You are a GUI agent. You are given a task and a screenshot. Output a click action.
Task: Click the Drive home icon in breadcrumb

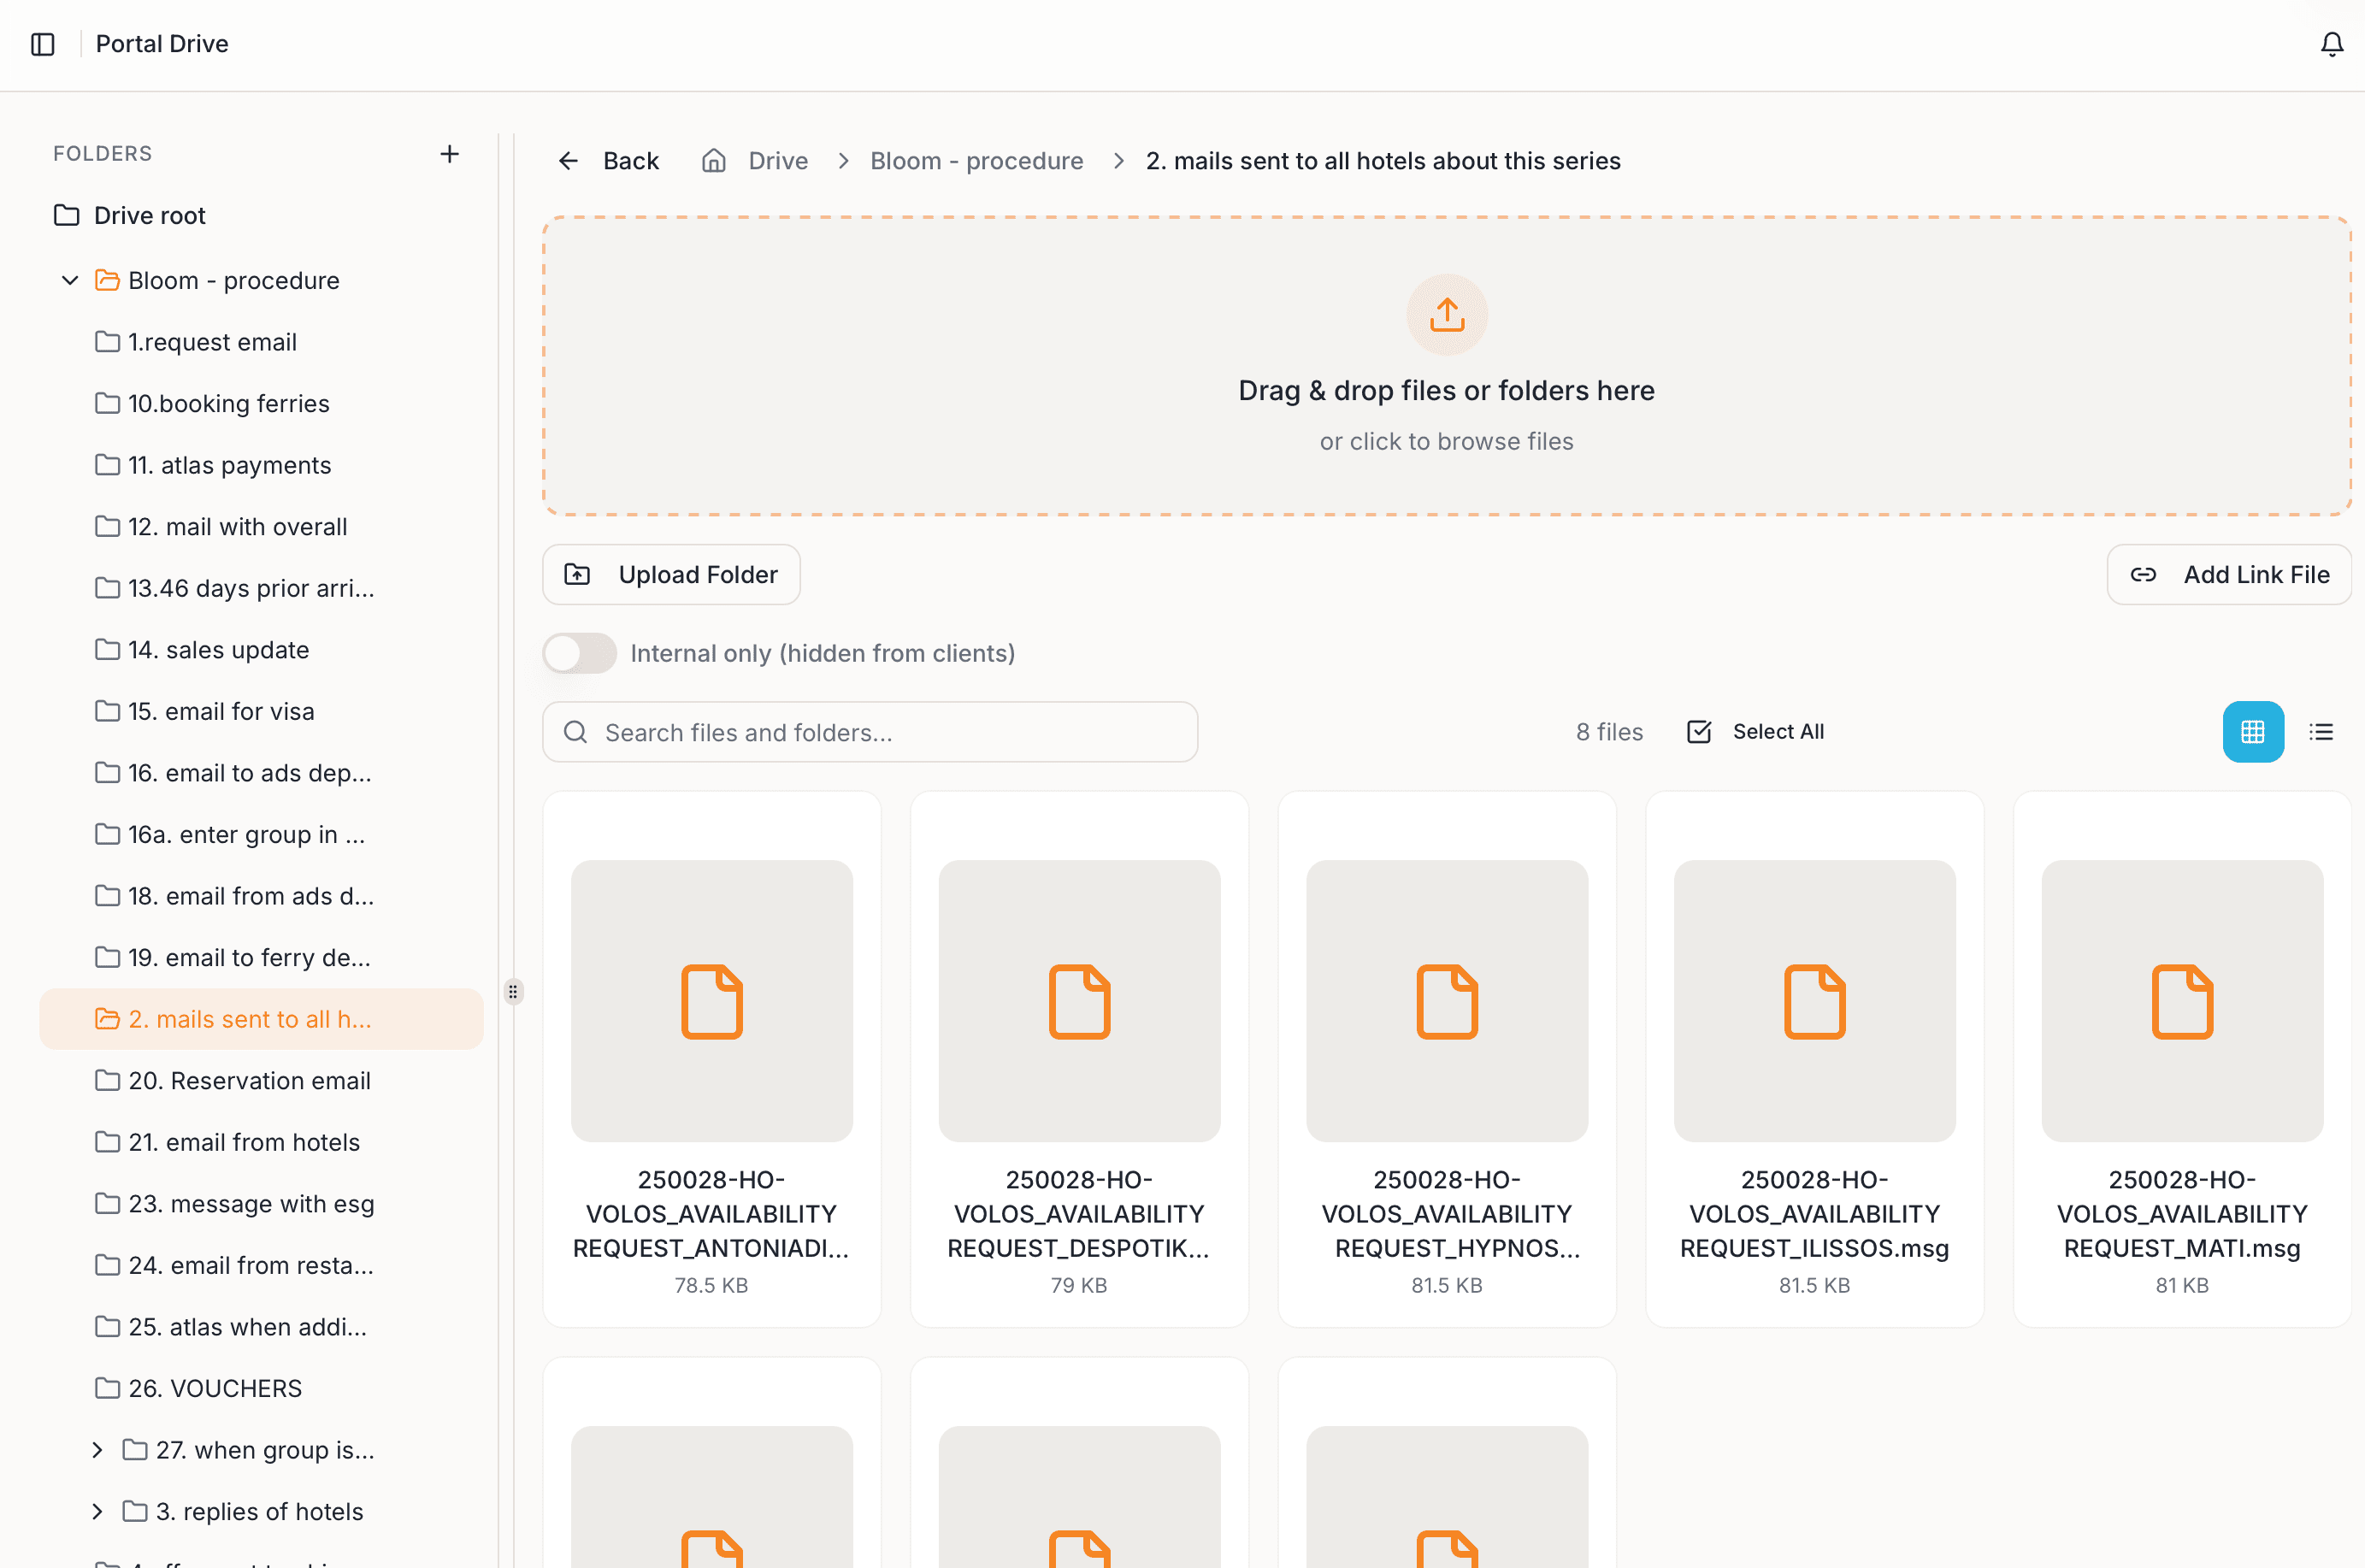point(713,160)
